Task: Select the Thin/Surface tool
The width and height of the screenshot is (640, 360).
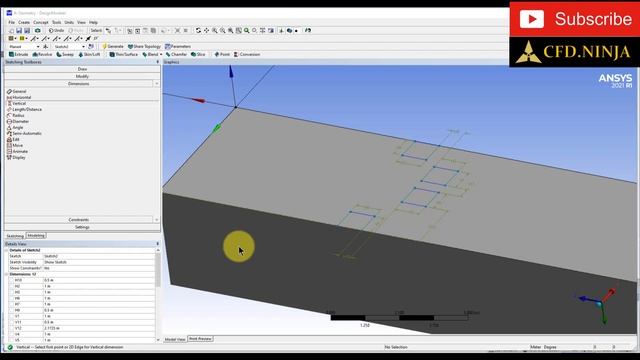Action: 124,54
